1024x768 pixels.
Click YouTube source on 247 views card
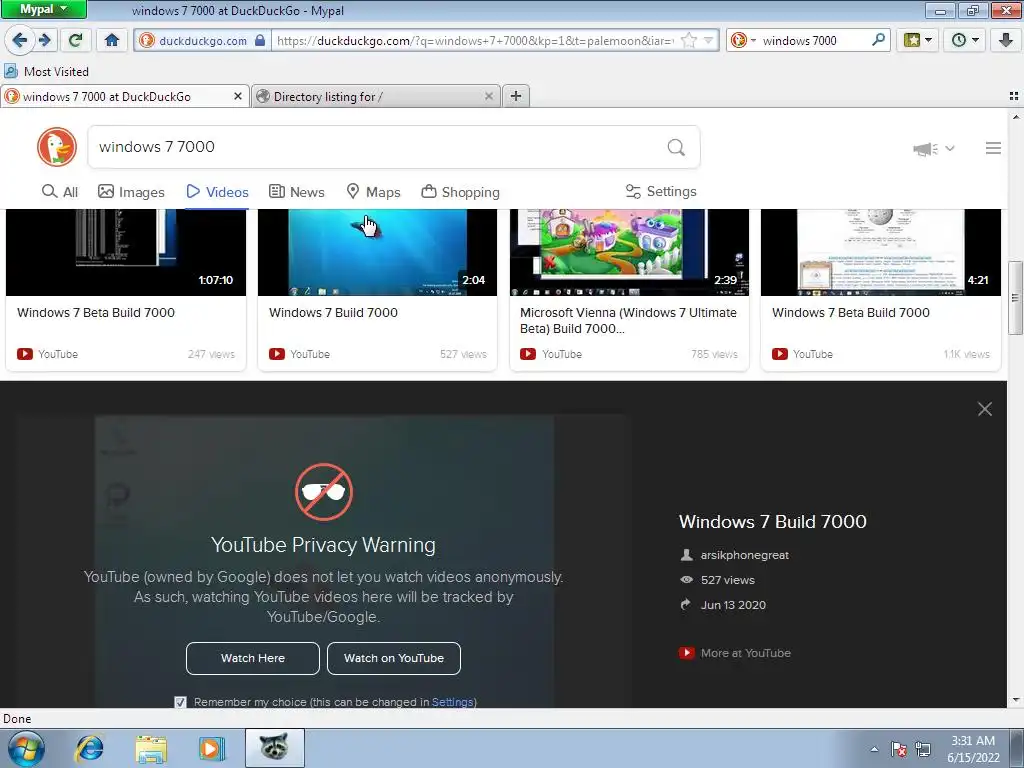pyautogui.click(x=48, y=354)
